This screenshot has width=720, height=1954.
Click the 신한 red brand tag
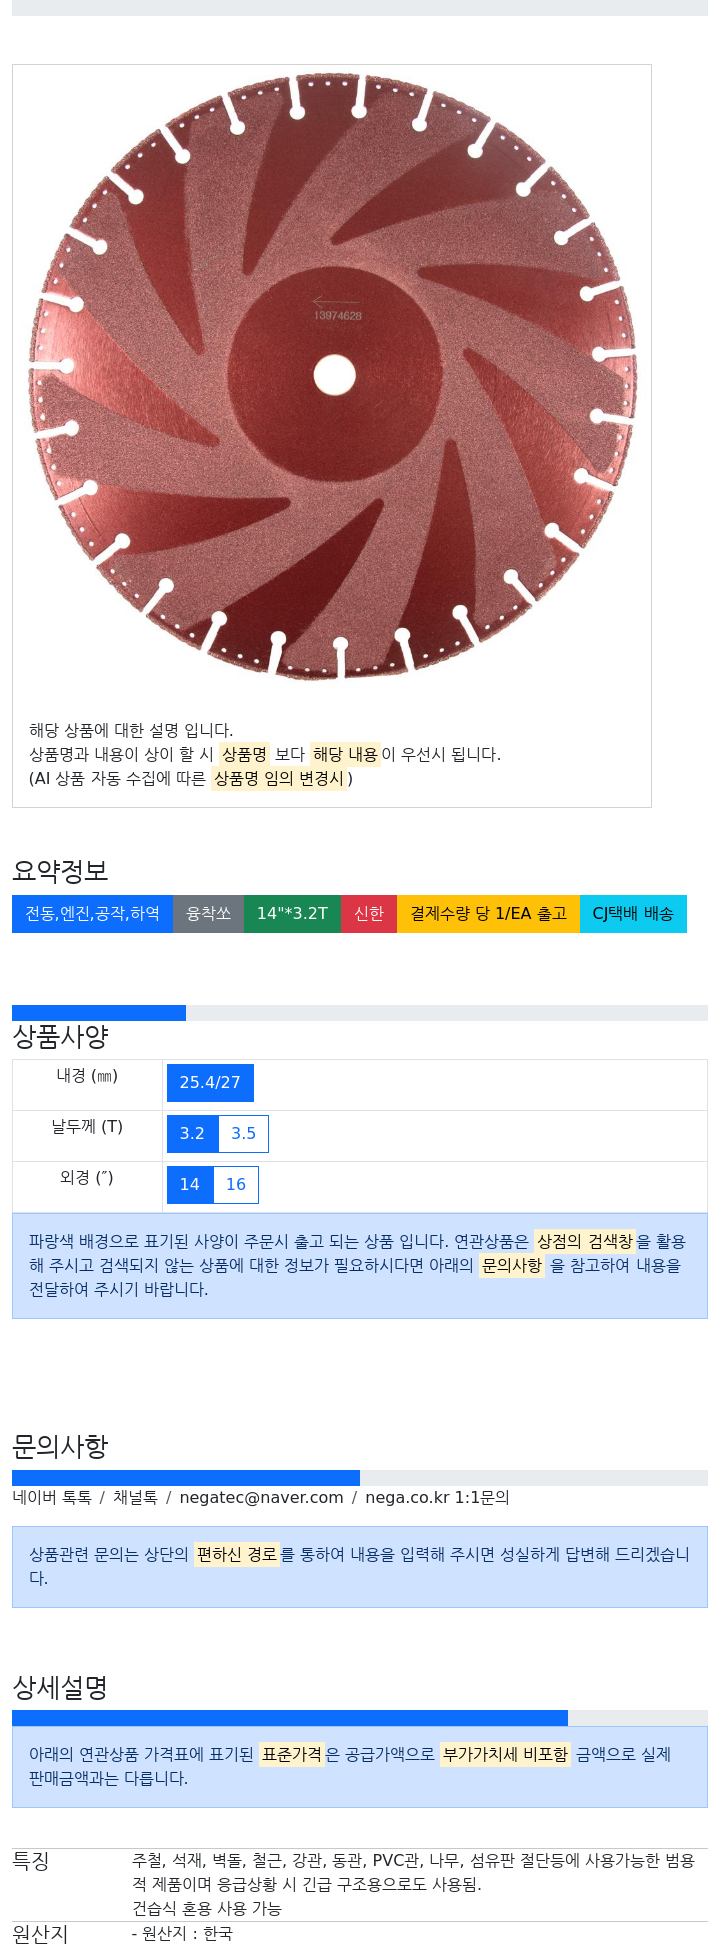pyautogui.click(x=369, y=914)
